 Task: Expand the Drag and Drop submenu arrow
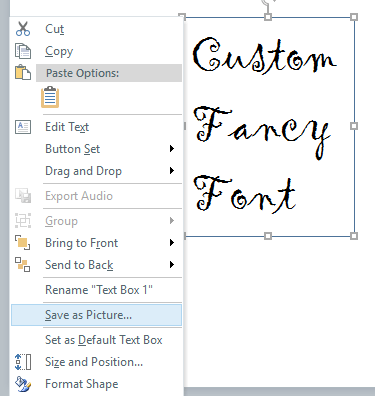pyautogui.click(x=172, y=171)
